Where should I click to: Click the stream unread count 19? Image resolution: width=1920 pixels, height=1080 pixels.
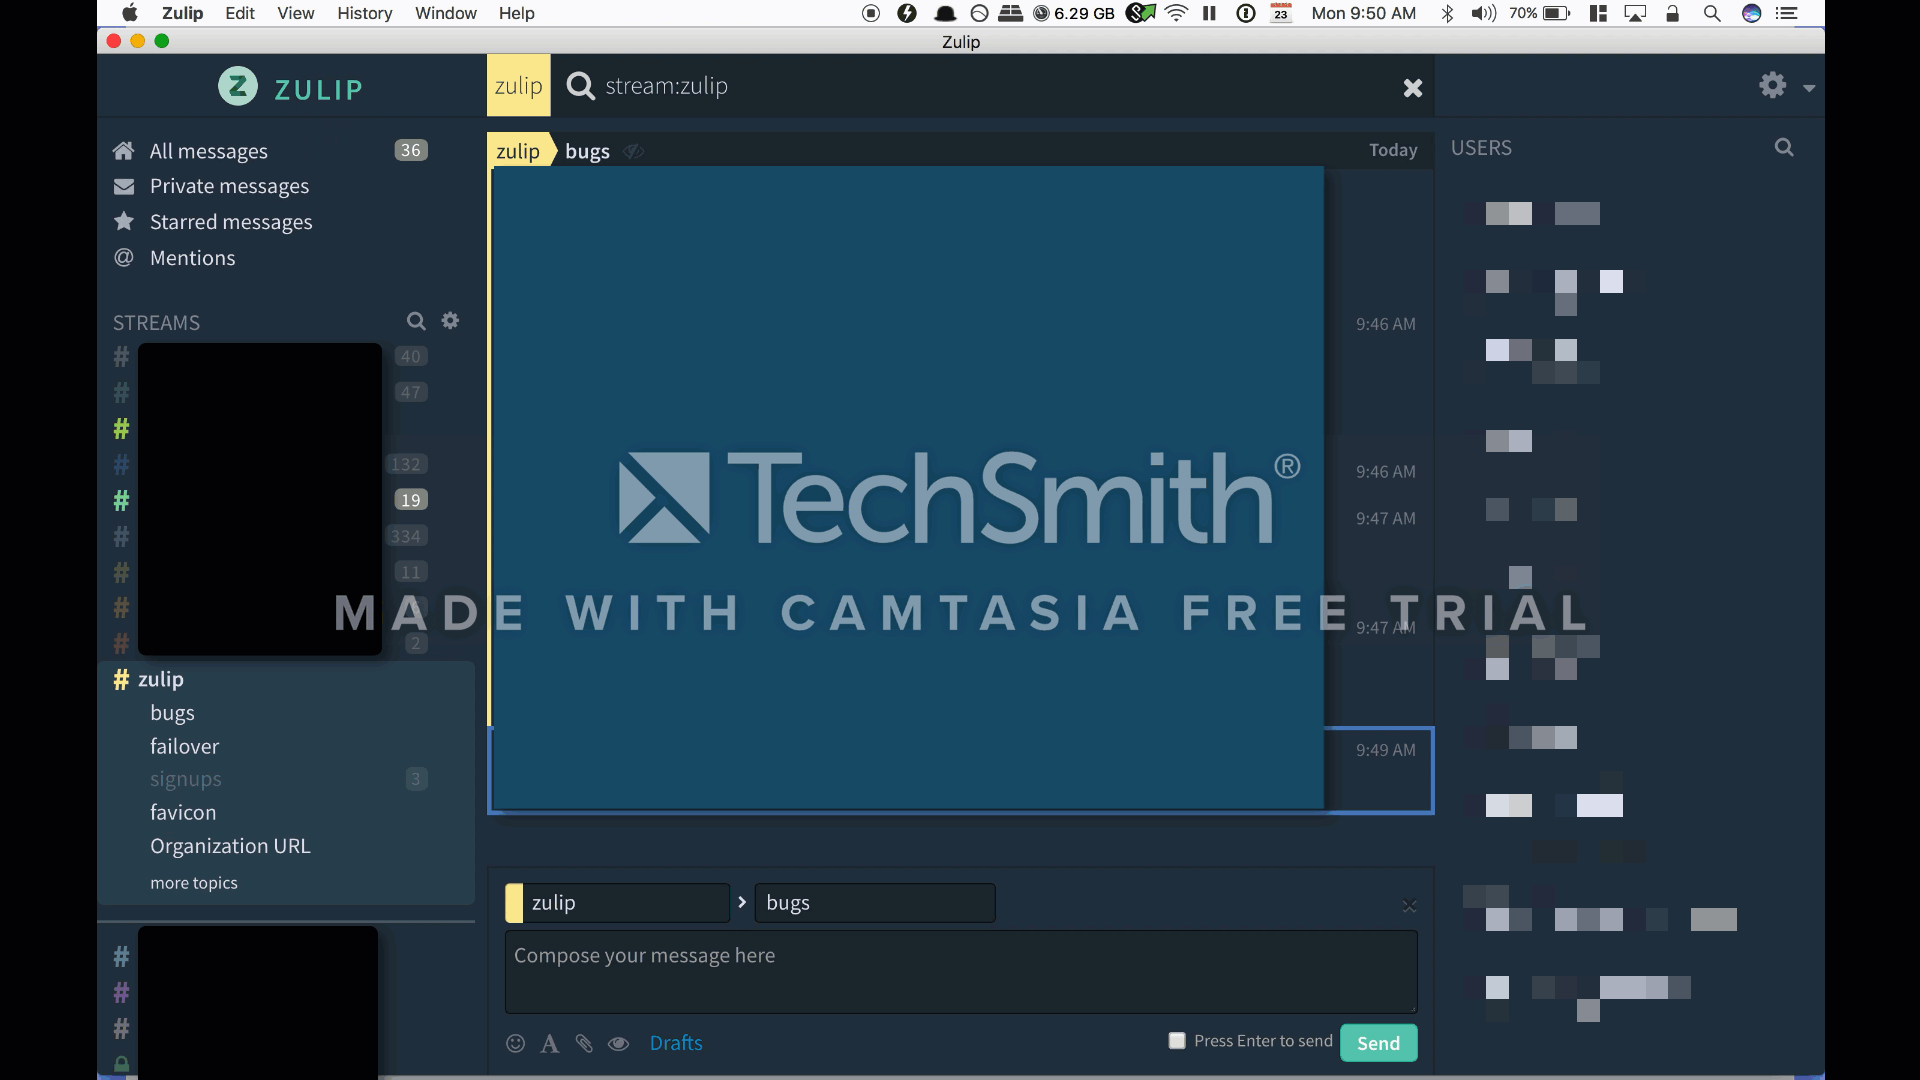click(x=411, y=500)
